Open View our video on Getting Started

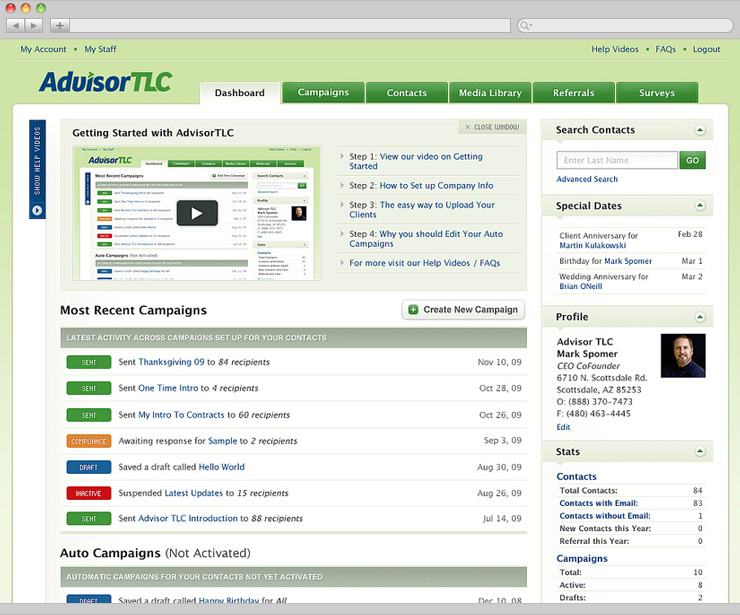(416, 161)
